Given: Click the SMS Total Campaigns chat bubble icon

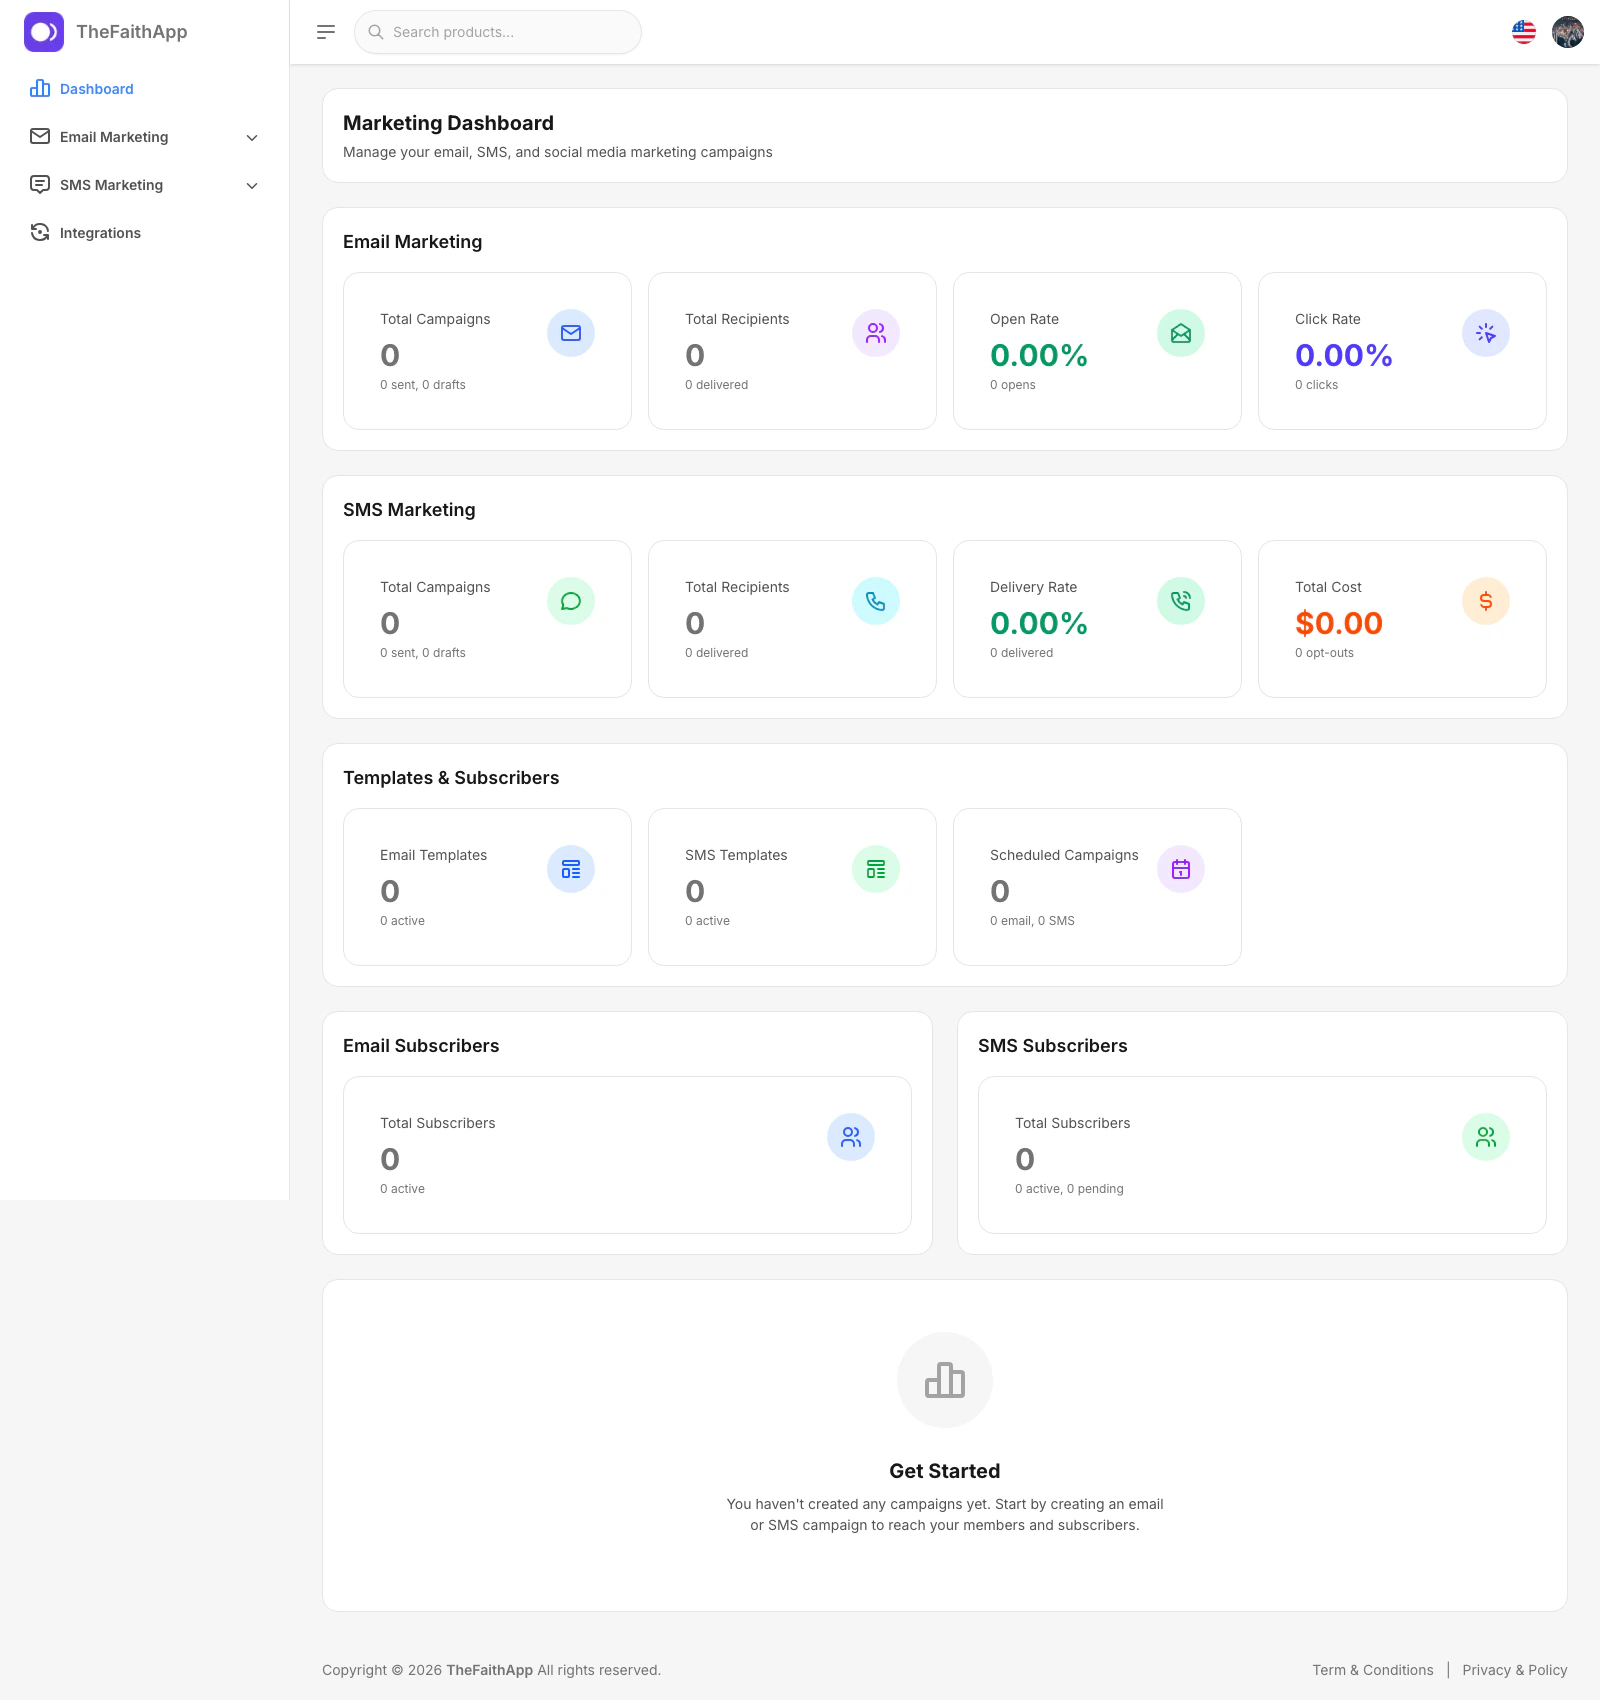Looking at the screenshot, I should [571, 601].
